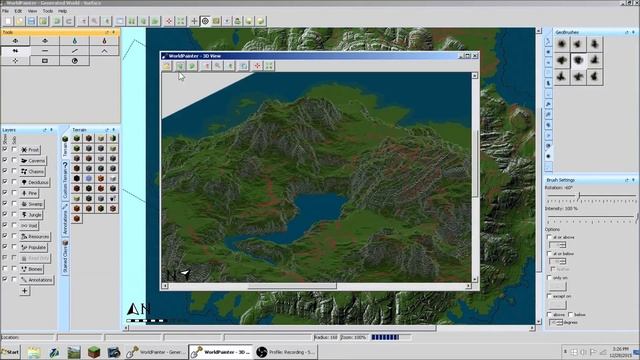The width and height of the screenshot is (640, 360).
Task: Enable the 'except on' option checkbox
Action: tap(549, 296)
